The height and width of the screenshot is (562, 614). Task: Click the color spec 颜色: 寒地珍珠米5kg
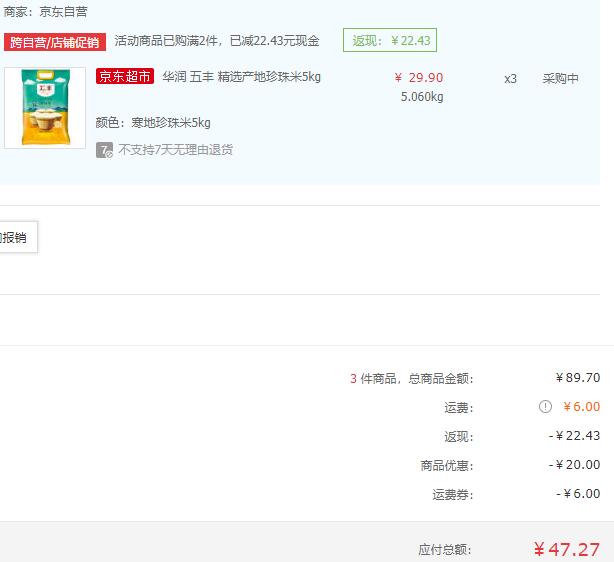pos(153,123)
